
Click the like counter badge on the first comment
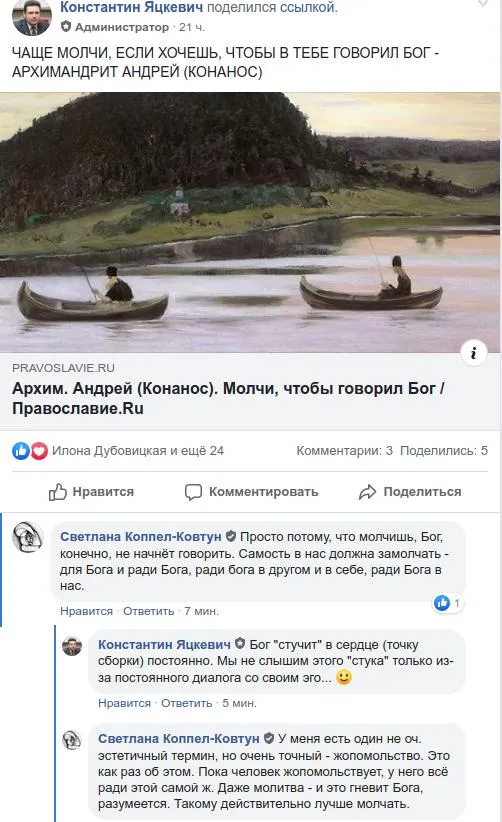447,603
